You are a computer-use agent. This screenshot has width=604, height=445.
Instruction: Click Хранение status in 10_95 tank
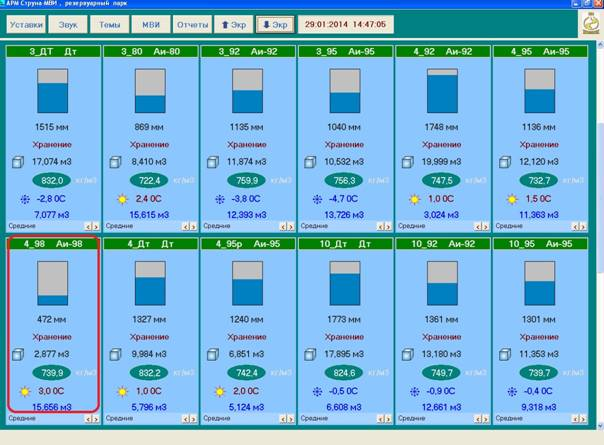[539, 337]
